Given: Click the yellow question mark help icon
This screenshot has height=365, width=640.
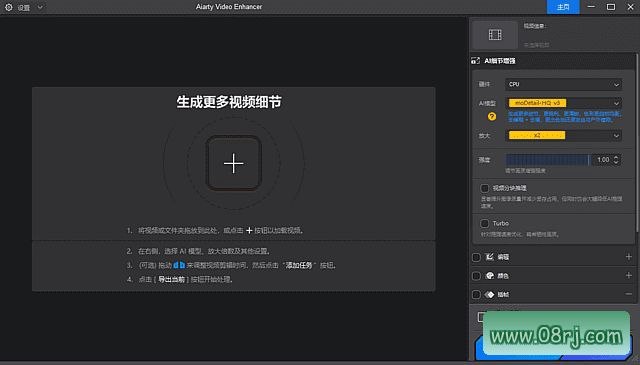Looking at the screenshot, I should 492,117.
